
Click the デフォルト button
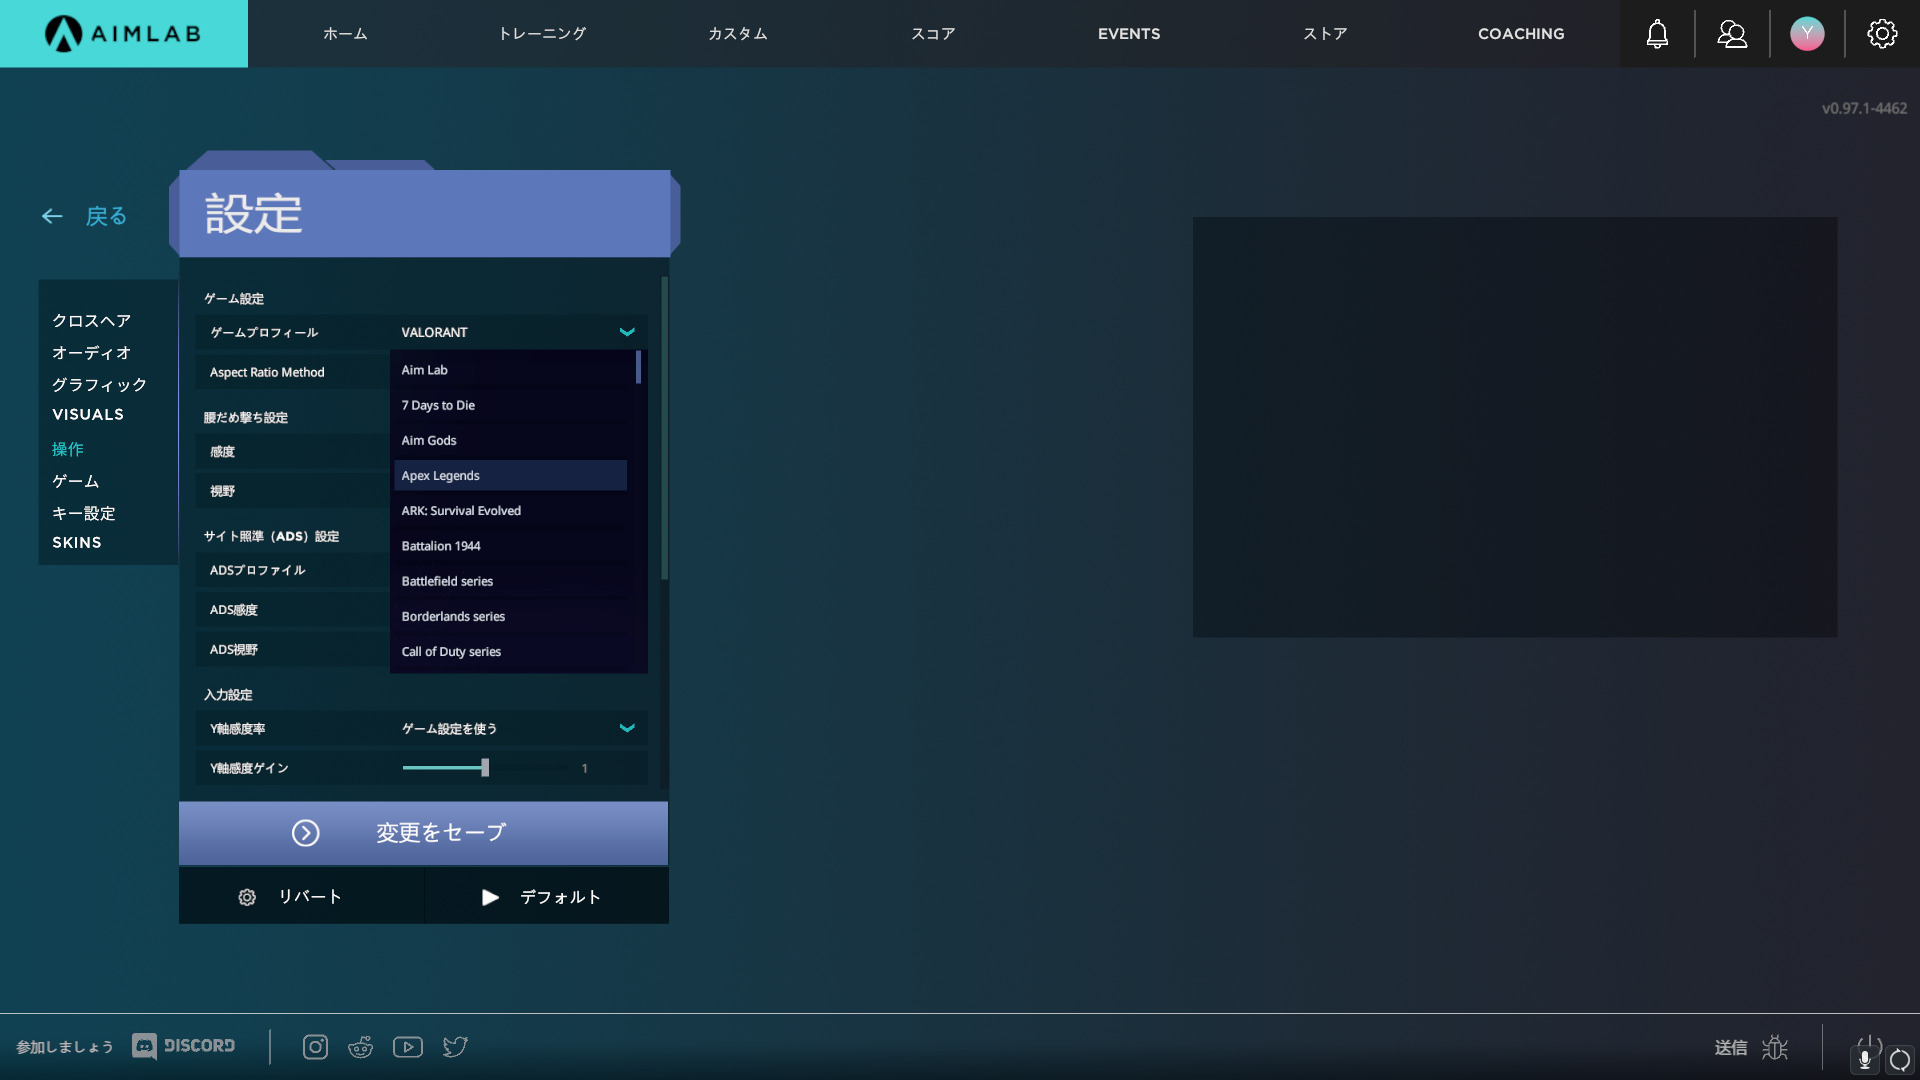pos(546,897)
